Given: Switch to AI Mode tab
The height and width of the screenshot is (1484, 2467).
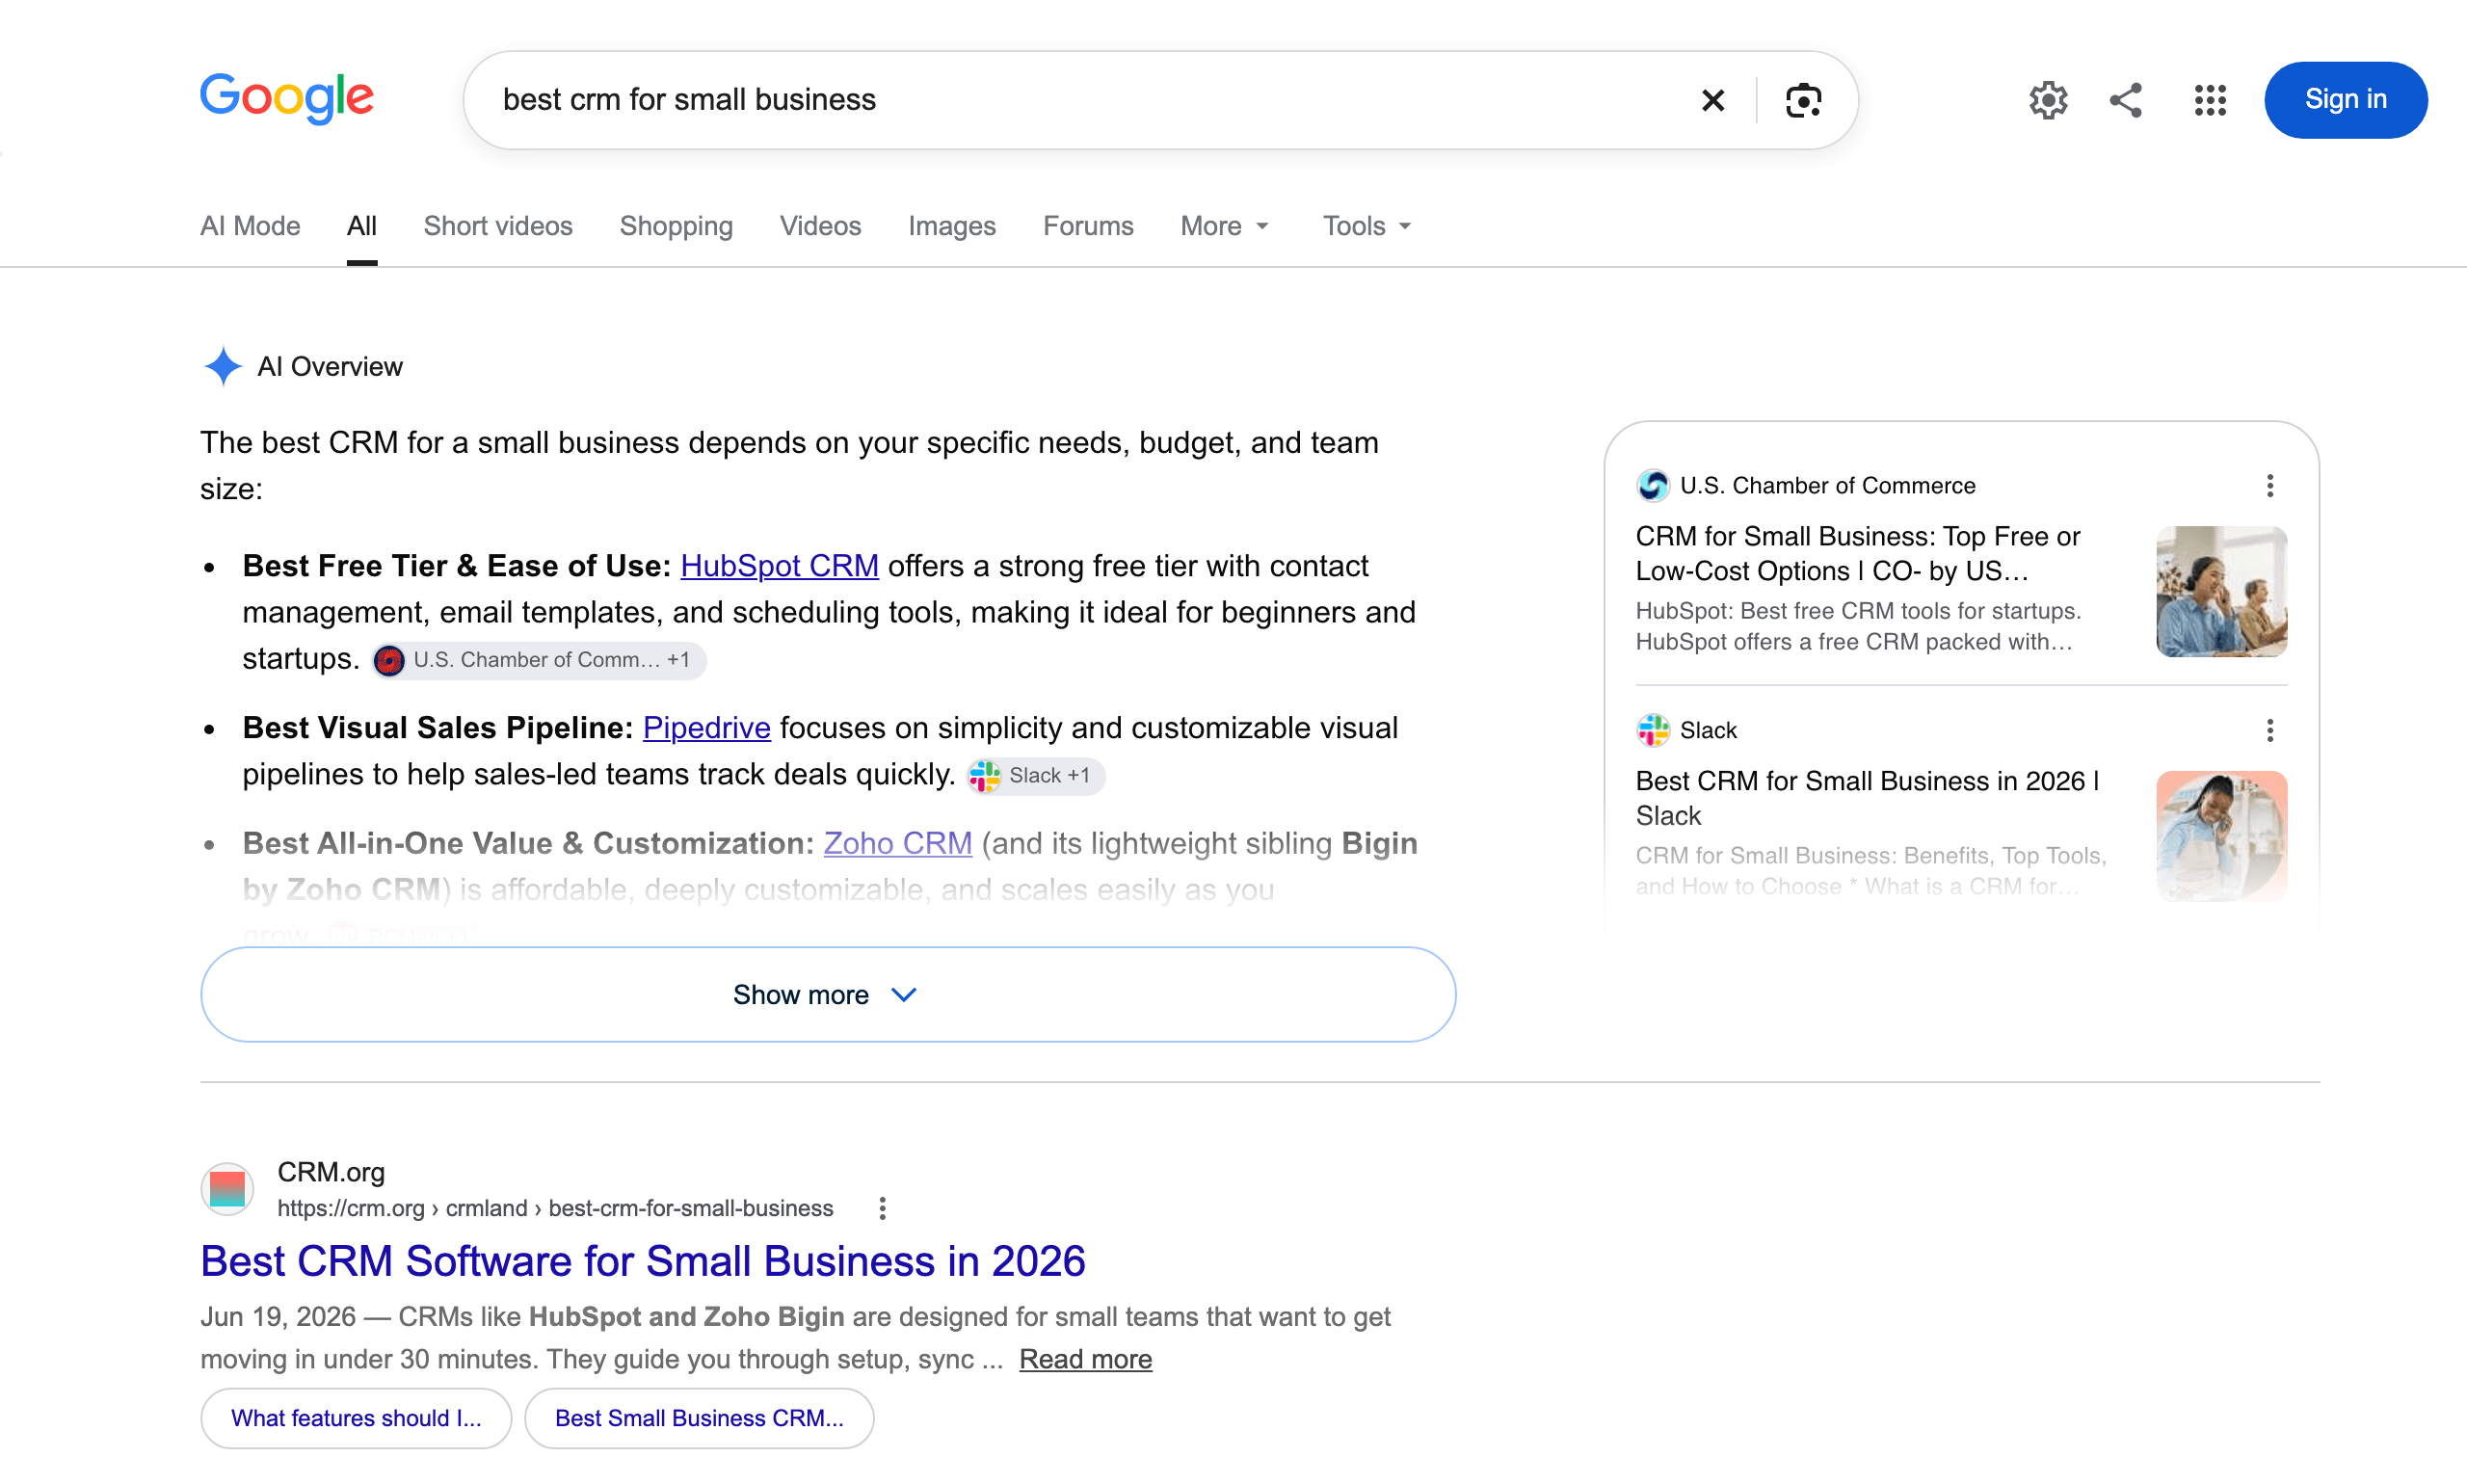Looking at the screenshot, I should (250, 226).
